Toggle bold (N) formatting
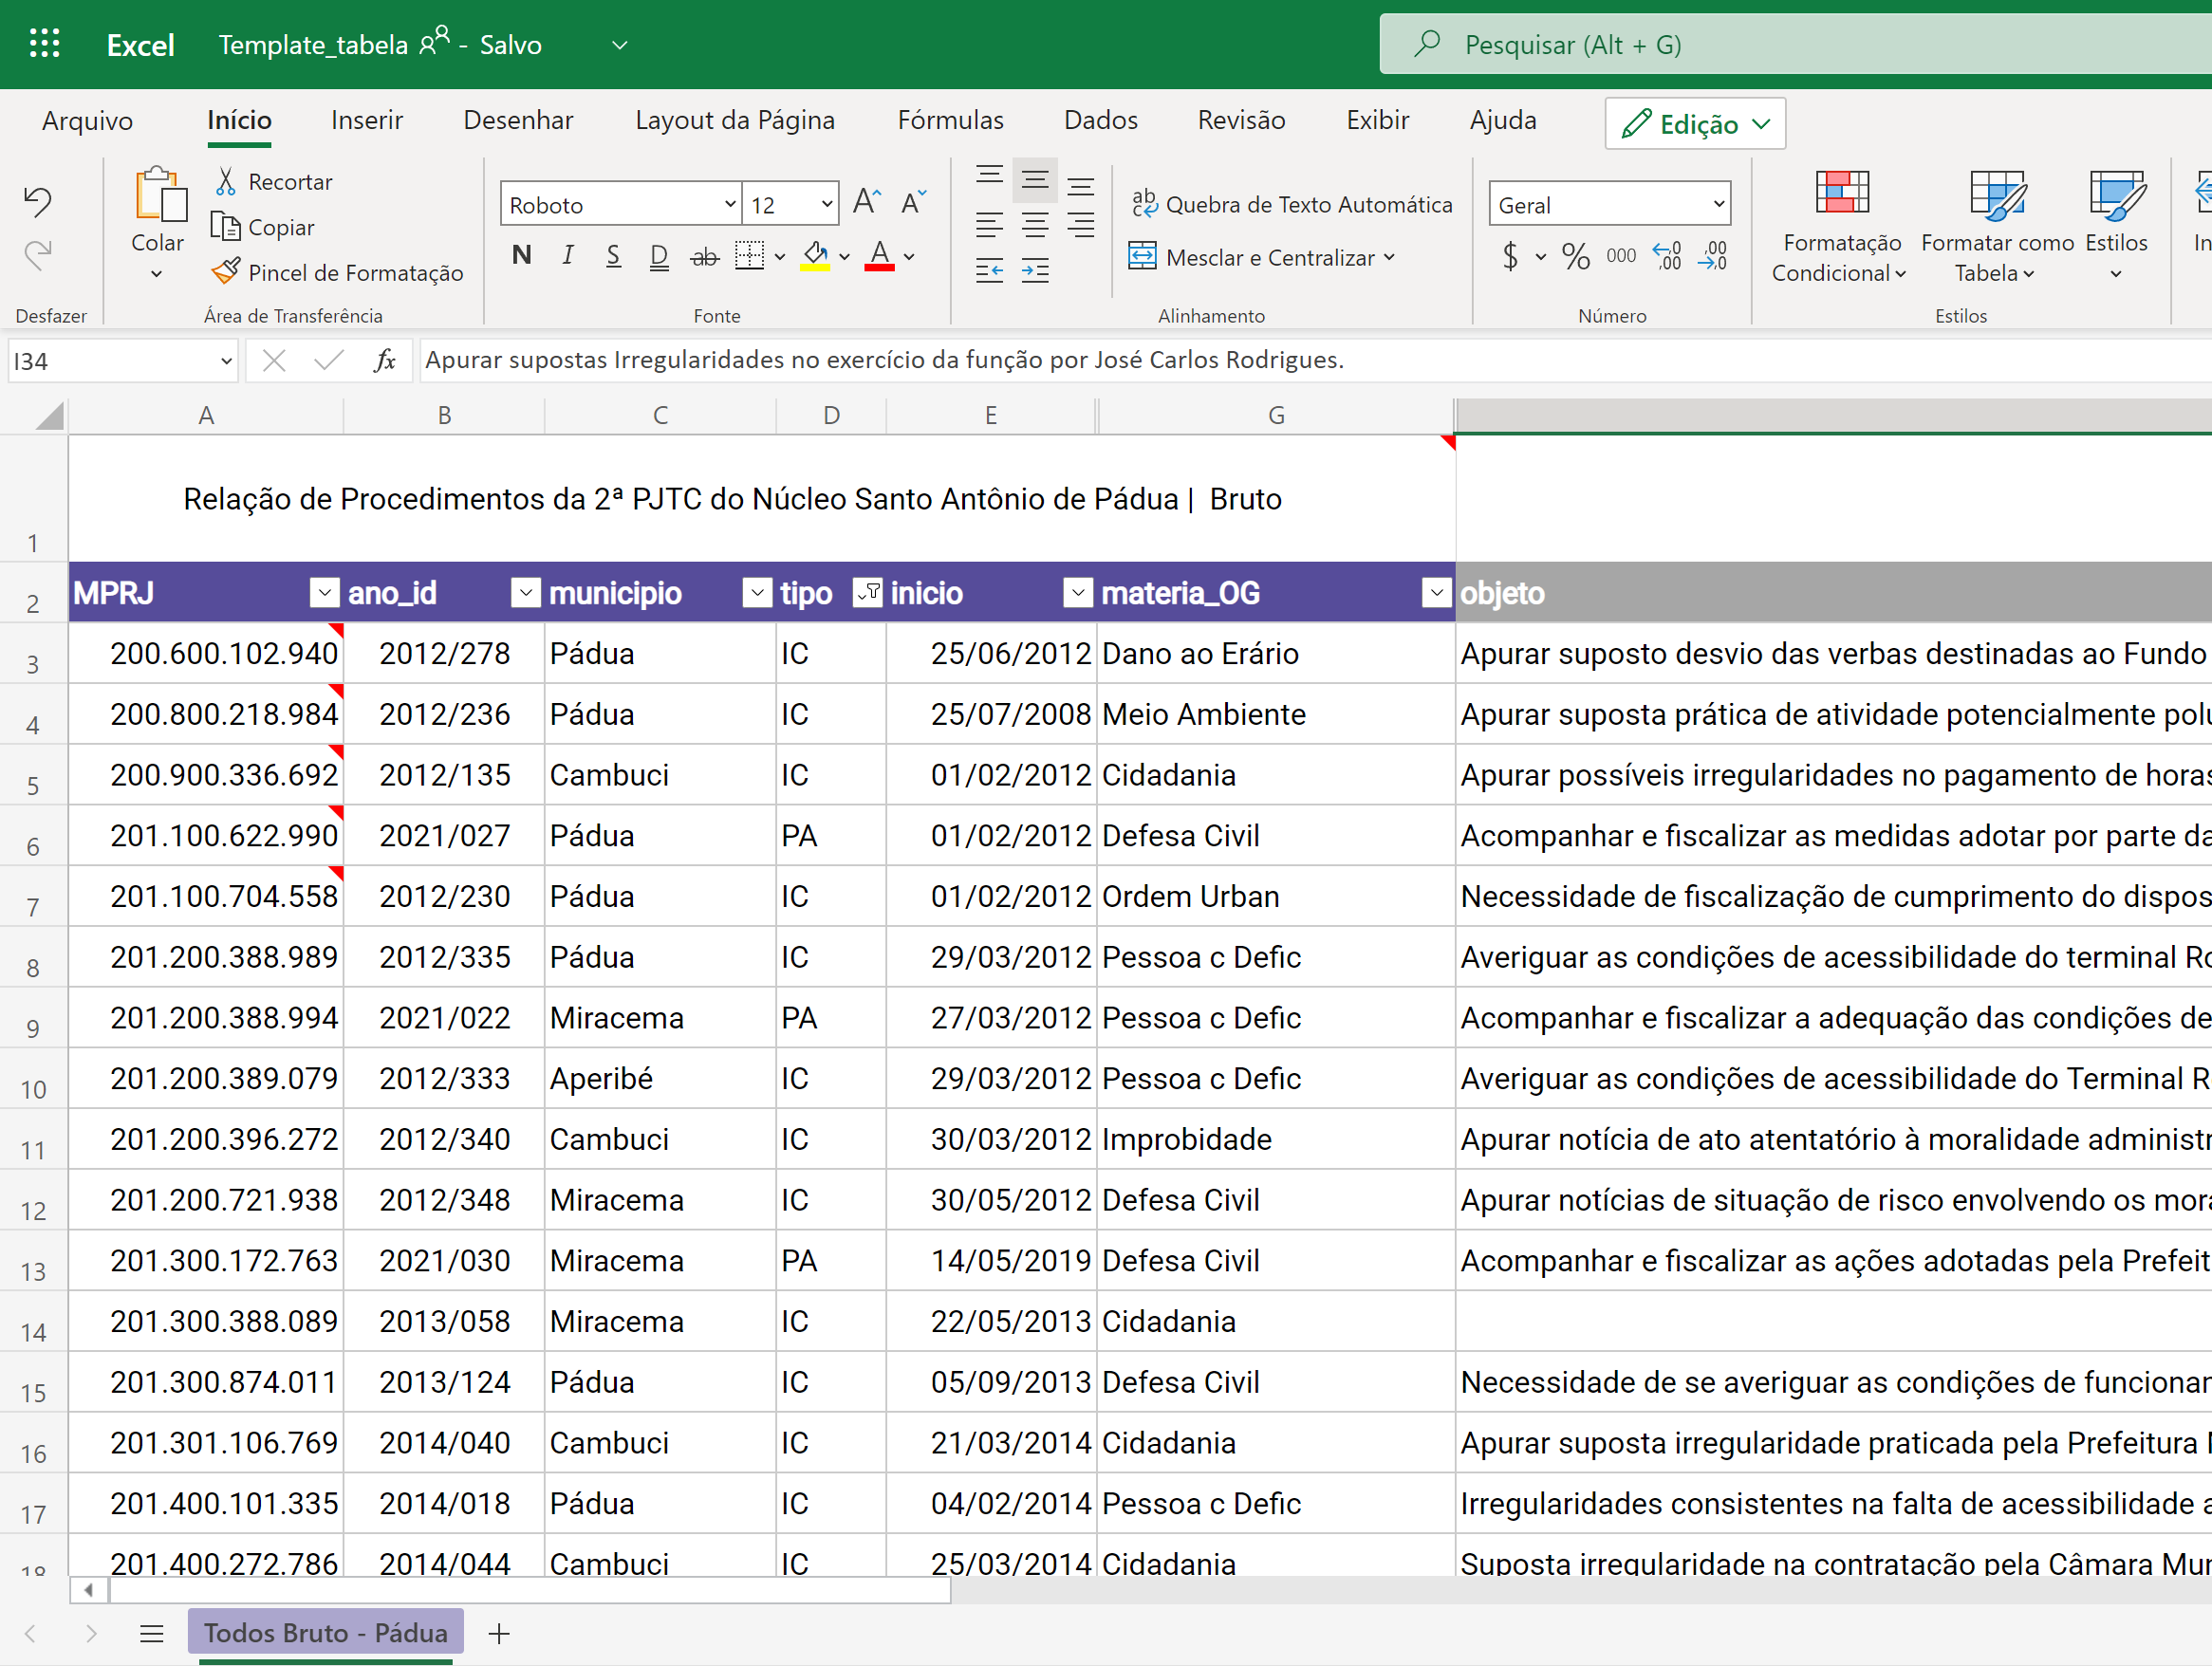Viewport: 2212px width, 1666px height. (x=521, y=256)
